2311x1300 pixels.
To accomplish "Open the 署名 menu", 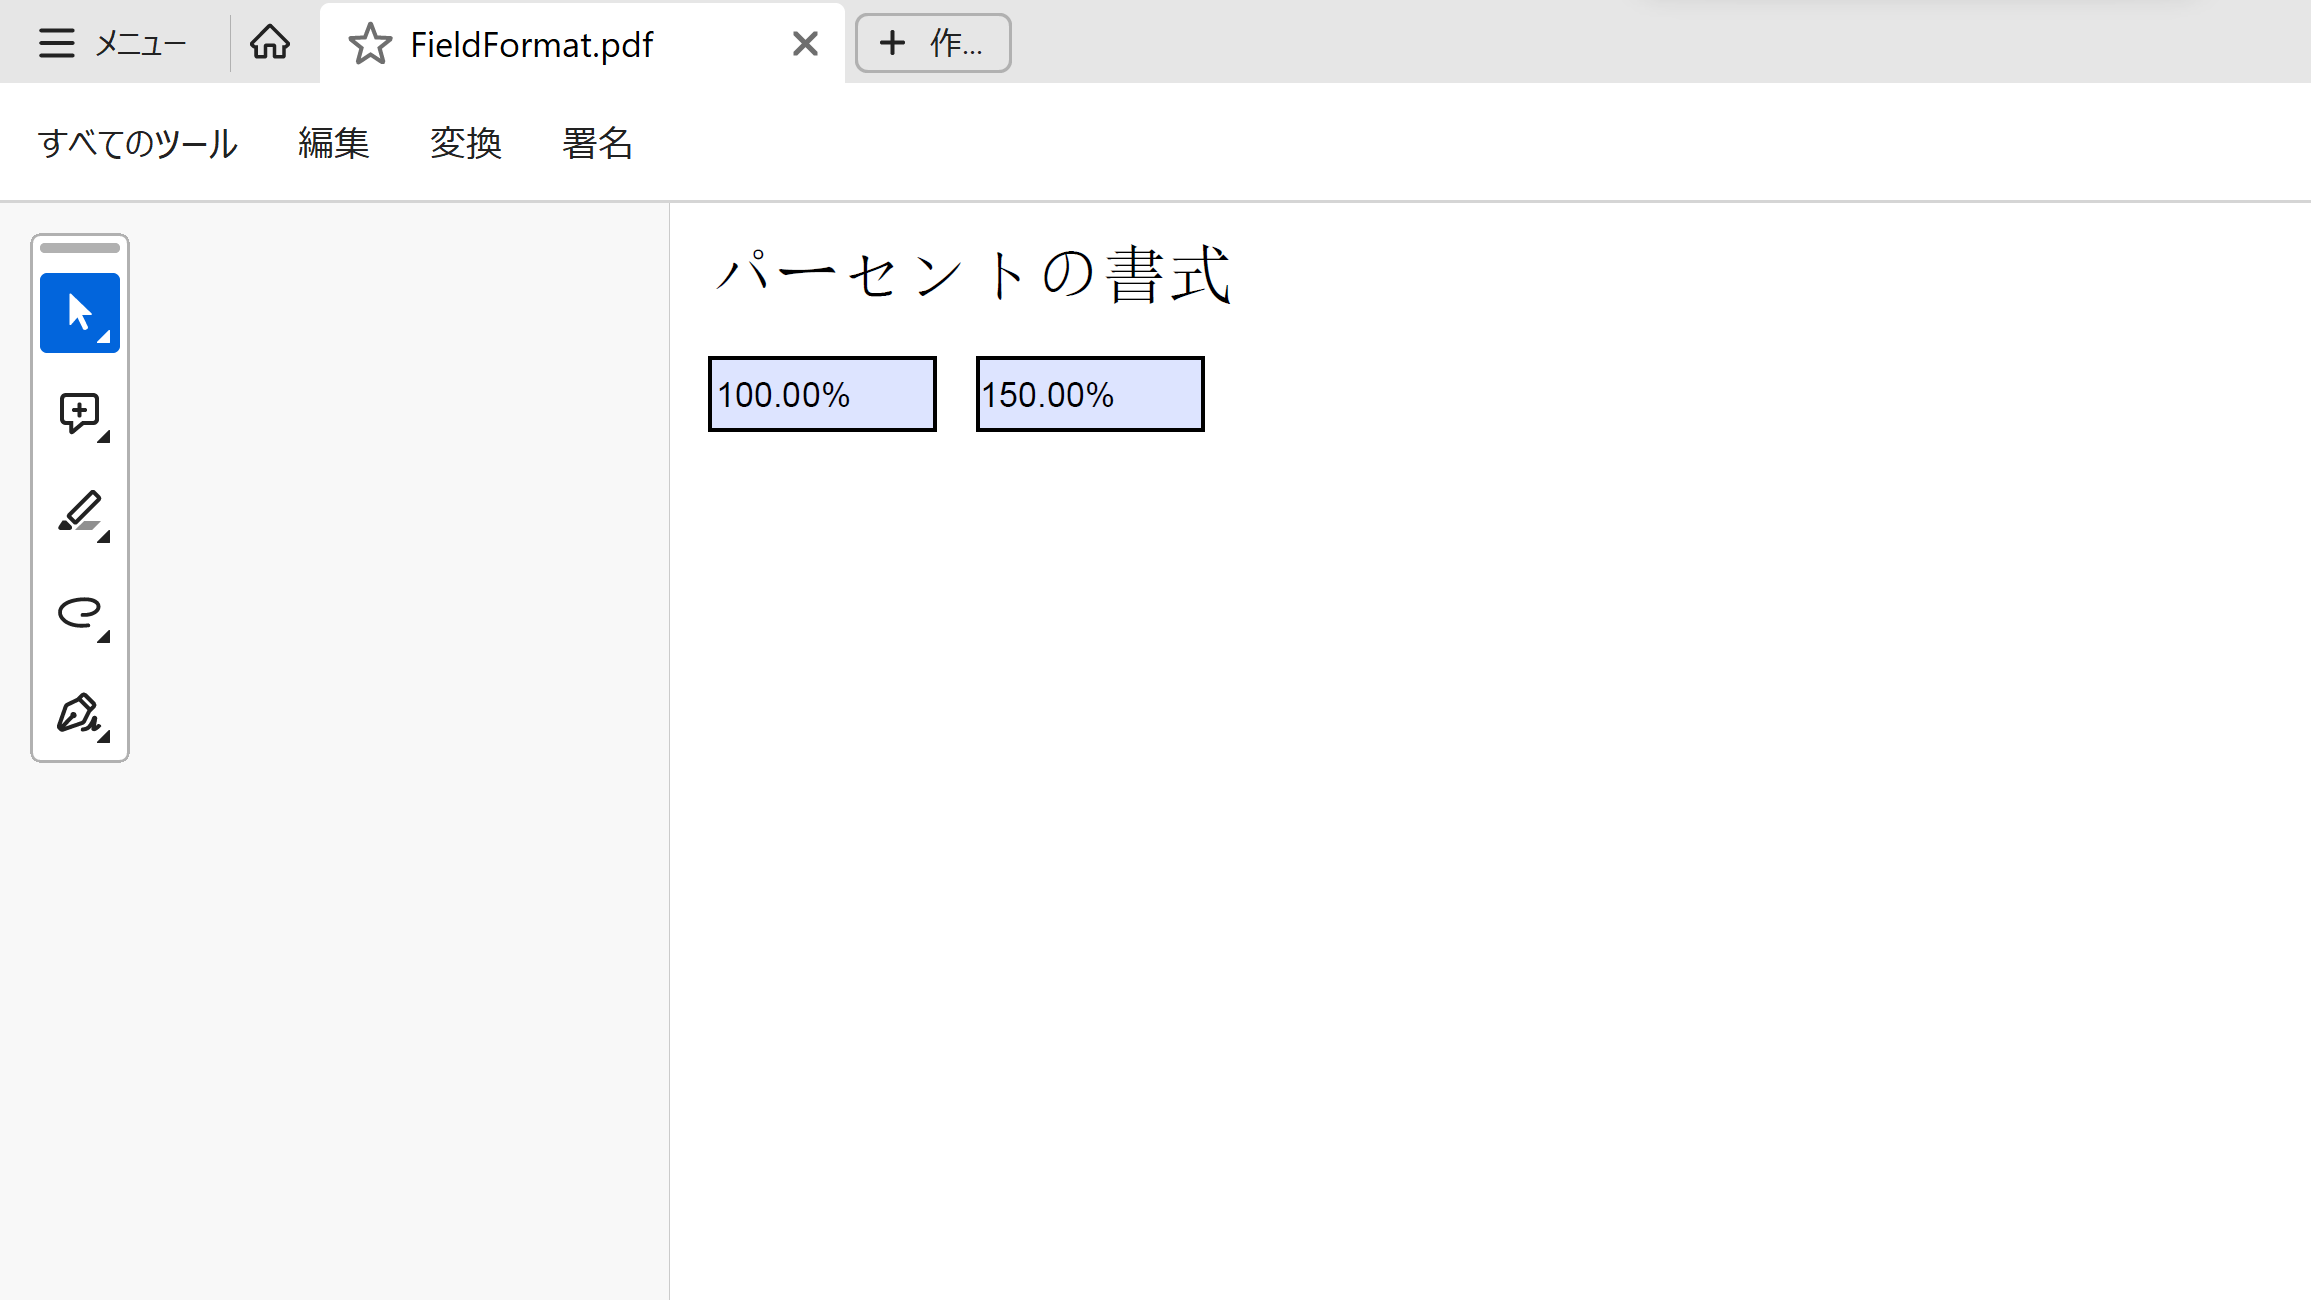I will pos(598,143).
